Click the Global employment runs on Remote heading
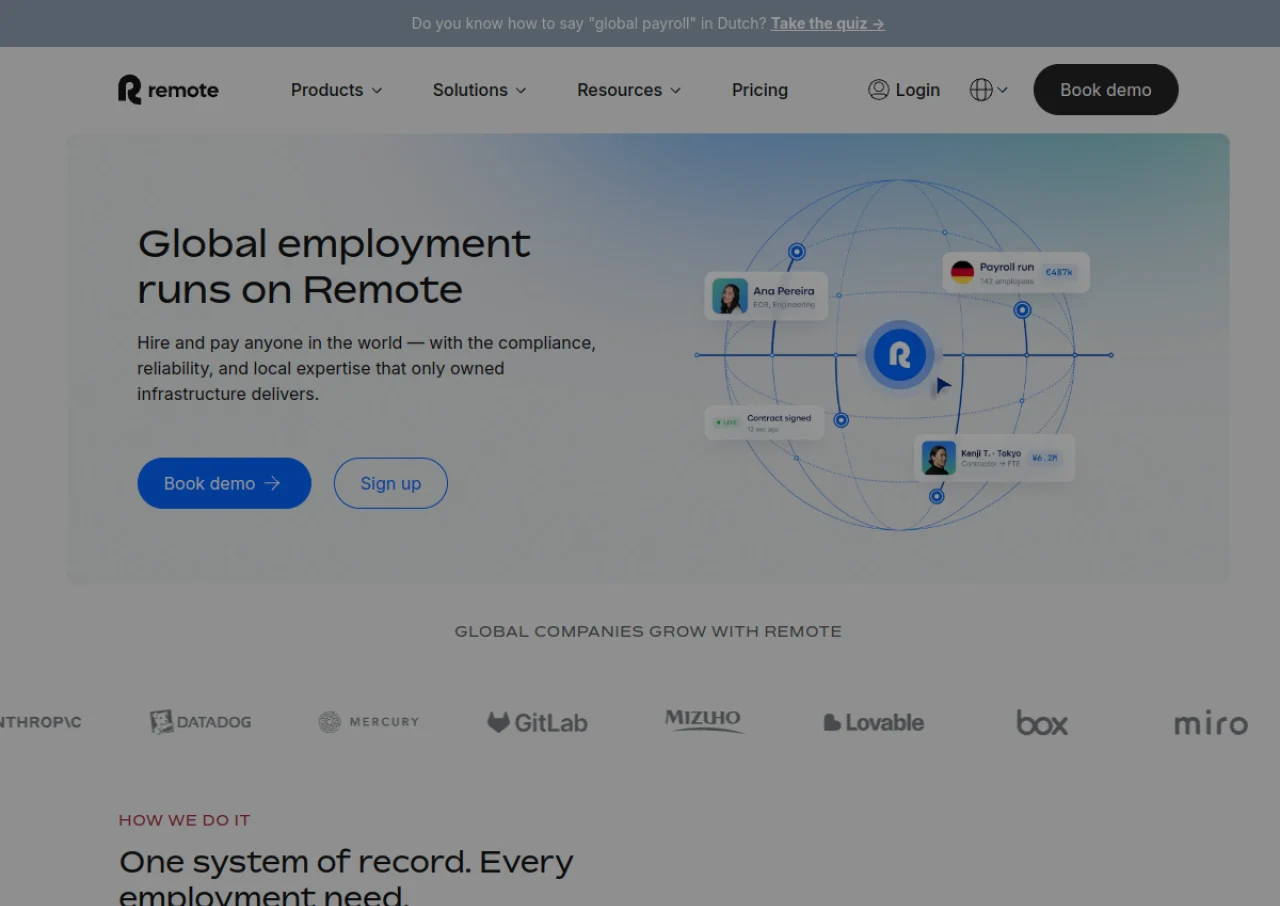The height and width of the screenshot is (906, 1280). pyautogui.click(x=334, y=266)
